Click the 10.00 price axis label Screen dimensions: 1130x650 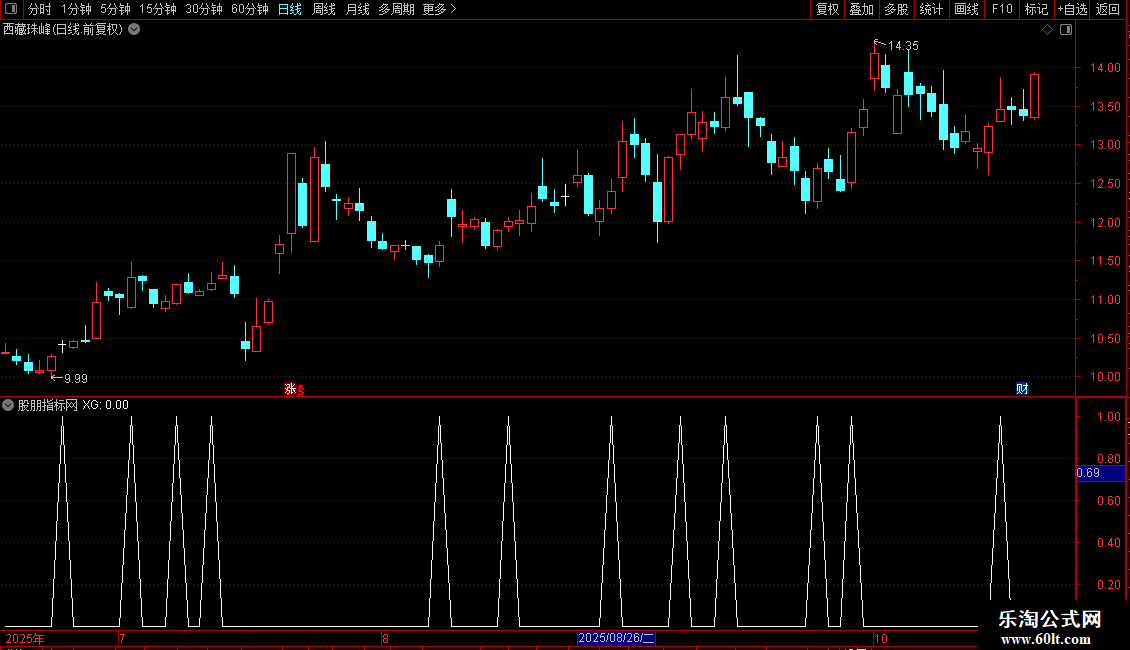[x=1105, y=377]
